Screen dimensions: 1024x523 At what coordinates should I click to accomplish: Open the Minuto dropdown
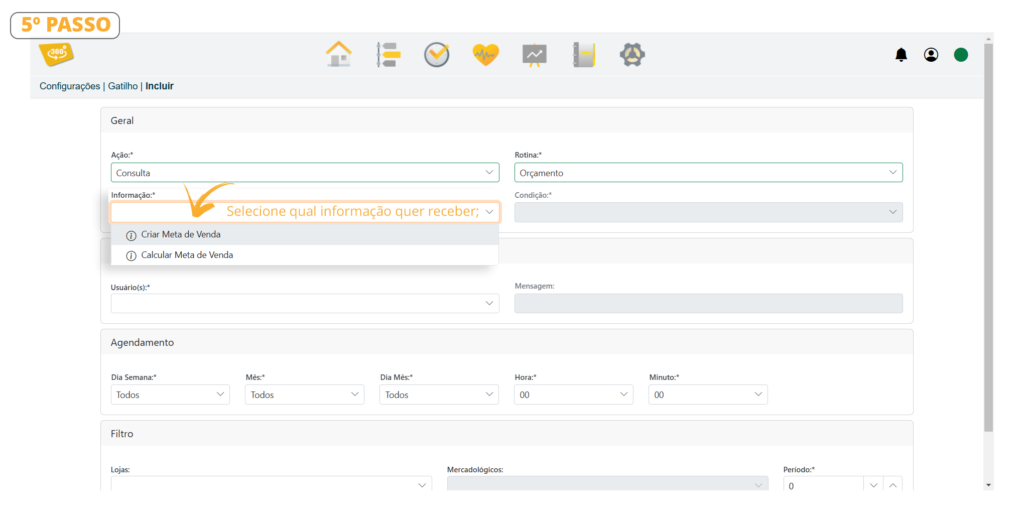tap(708, 394)
